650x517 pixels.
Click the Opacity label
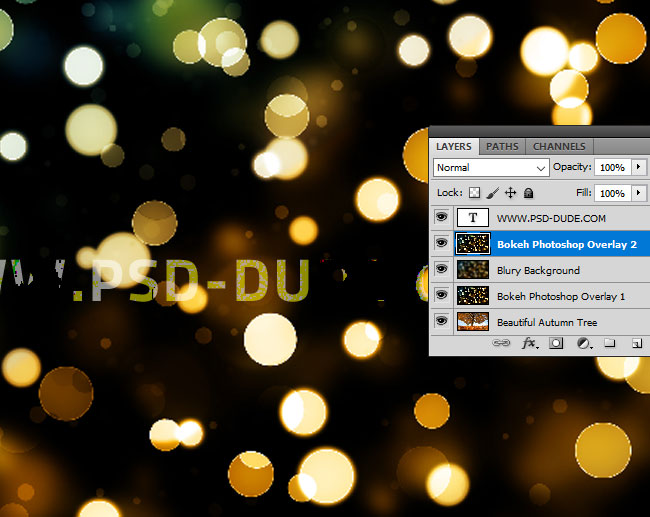point(572,167)
